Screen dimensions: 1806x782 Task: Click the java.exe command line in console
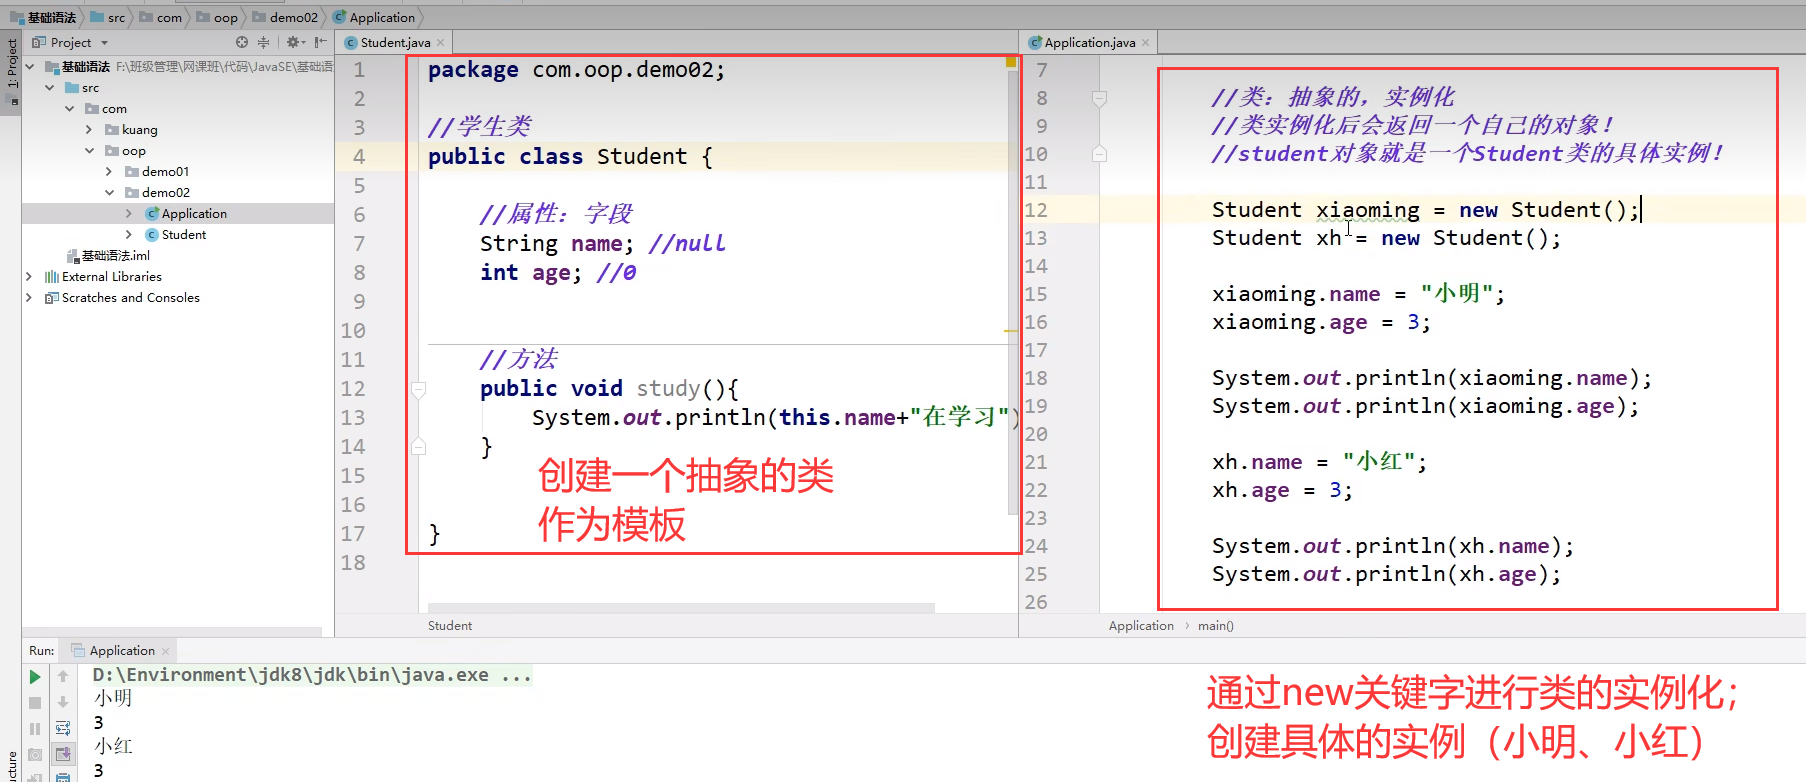(312, 676)
